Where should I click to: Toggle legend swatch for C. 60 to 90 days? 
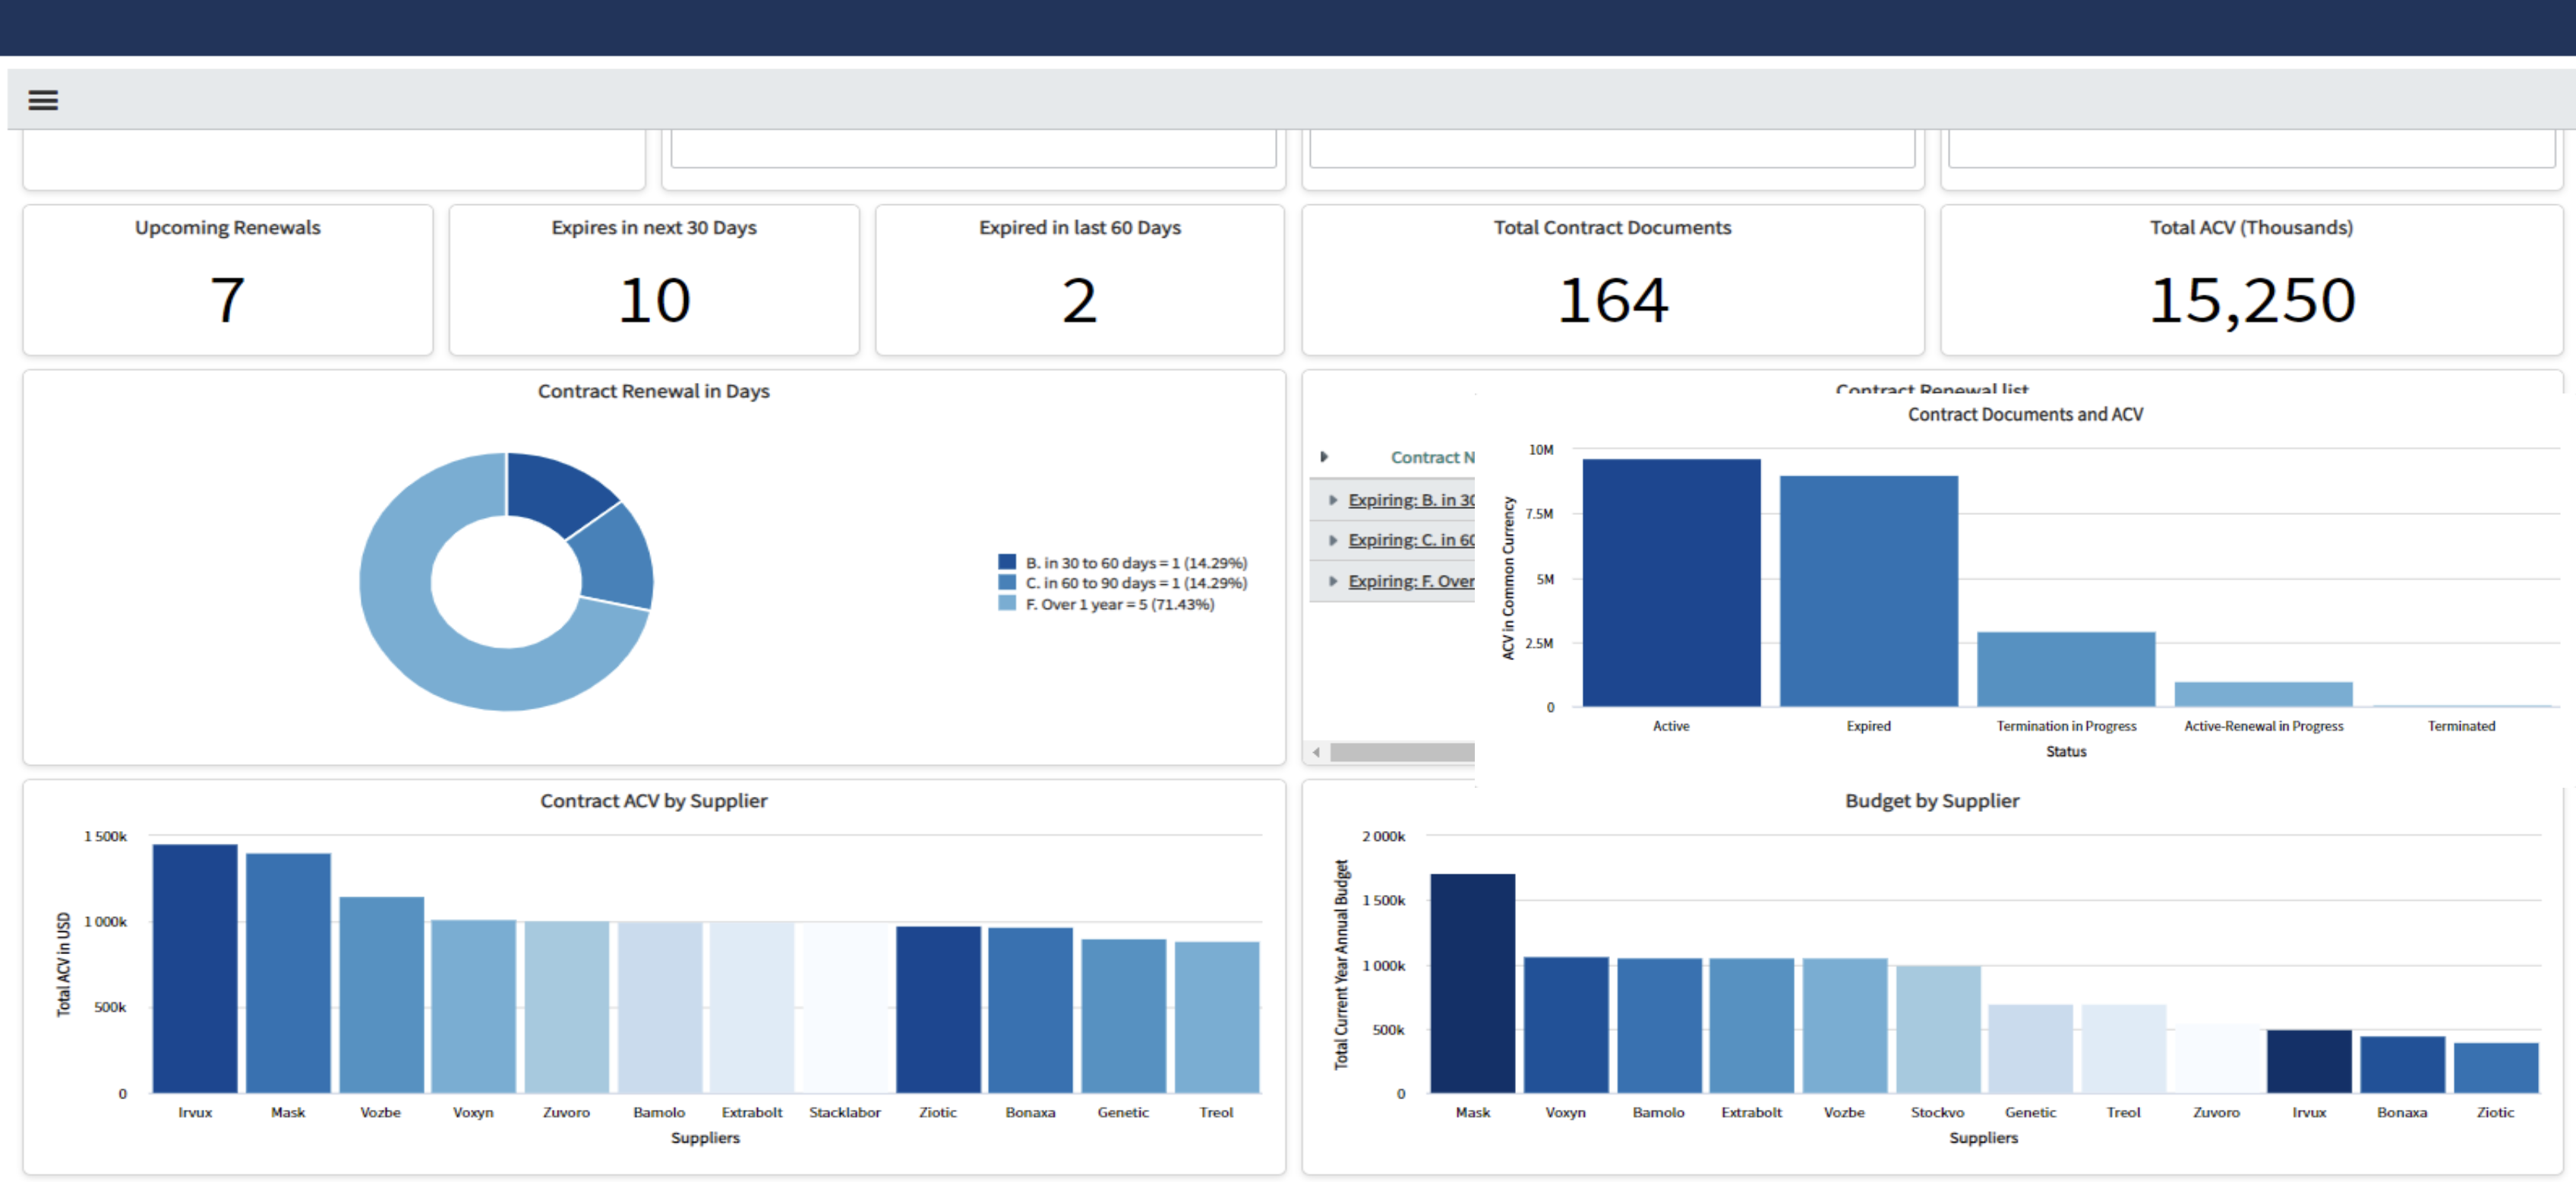coord(1006,582)
